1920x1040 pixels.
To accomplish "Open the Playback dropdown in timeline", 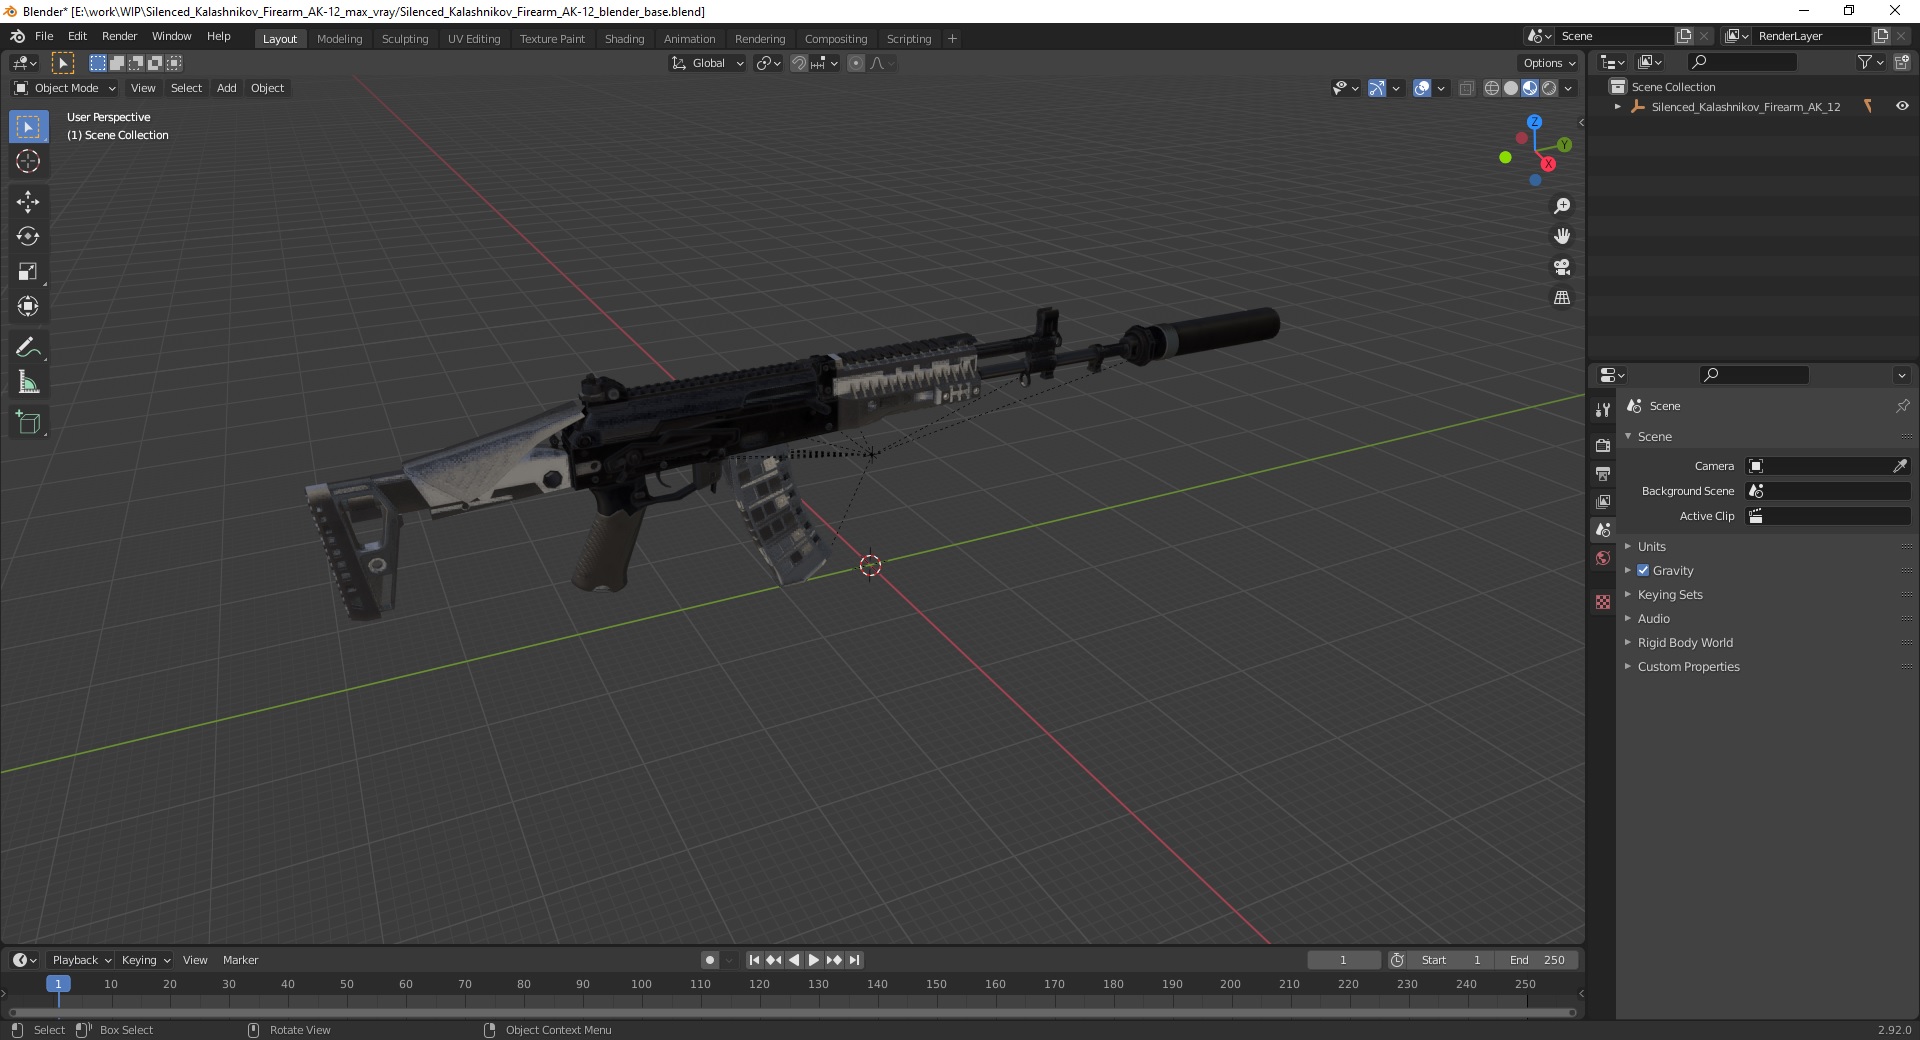I will click(81, 960).
